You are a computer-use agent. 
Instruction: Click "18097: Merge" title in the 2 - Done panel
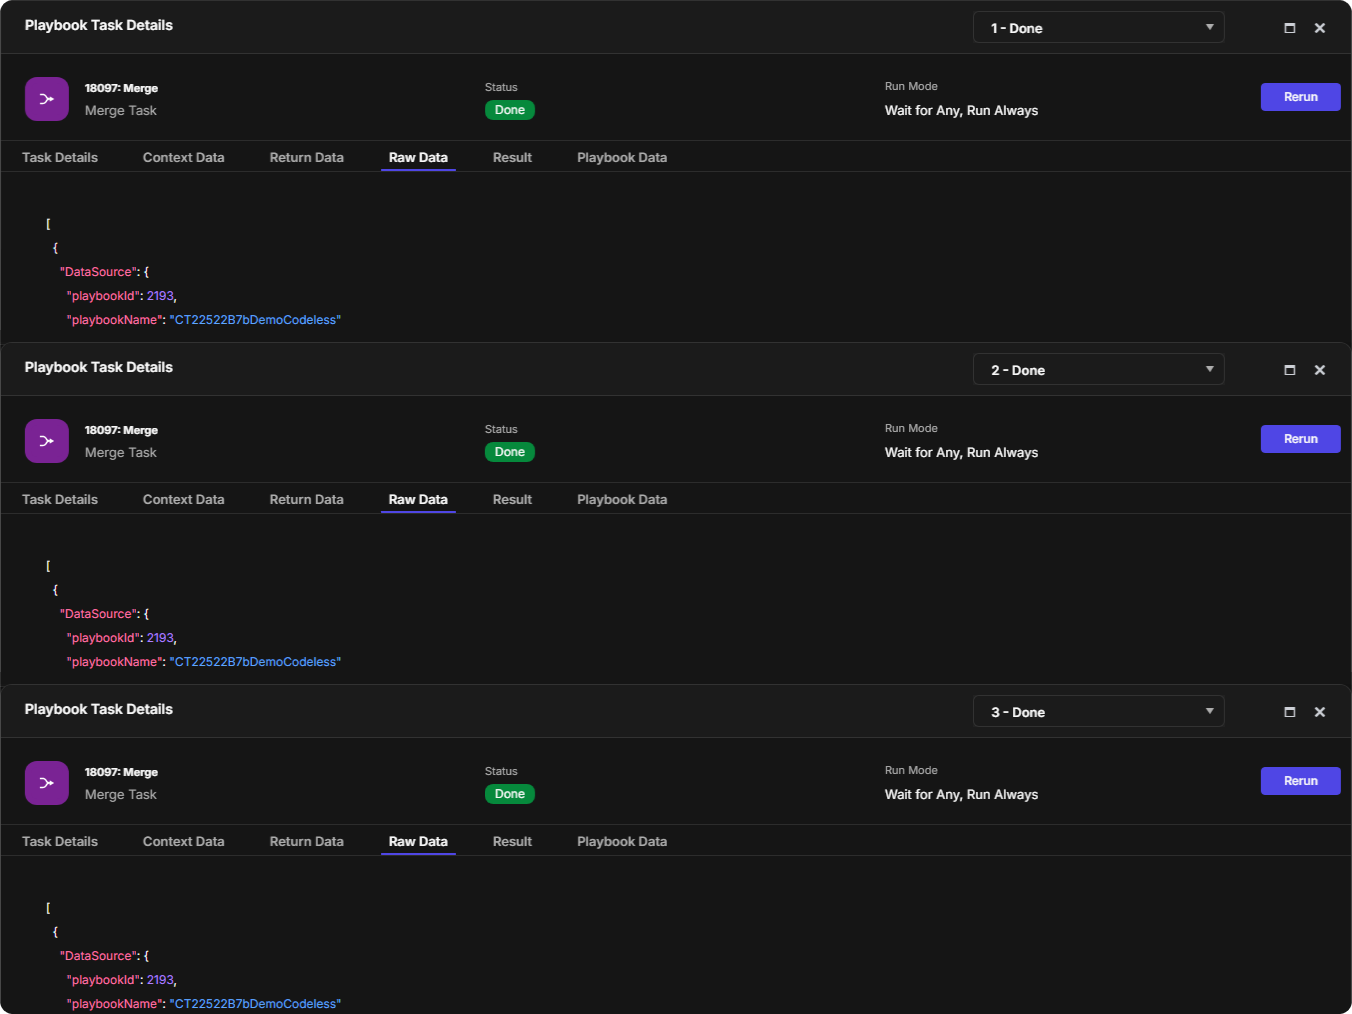click(x=121, y=430)
